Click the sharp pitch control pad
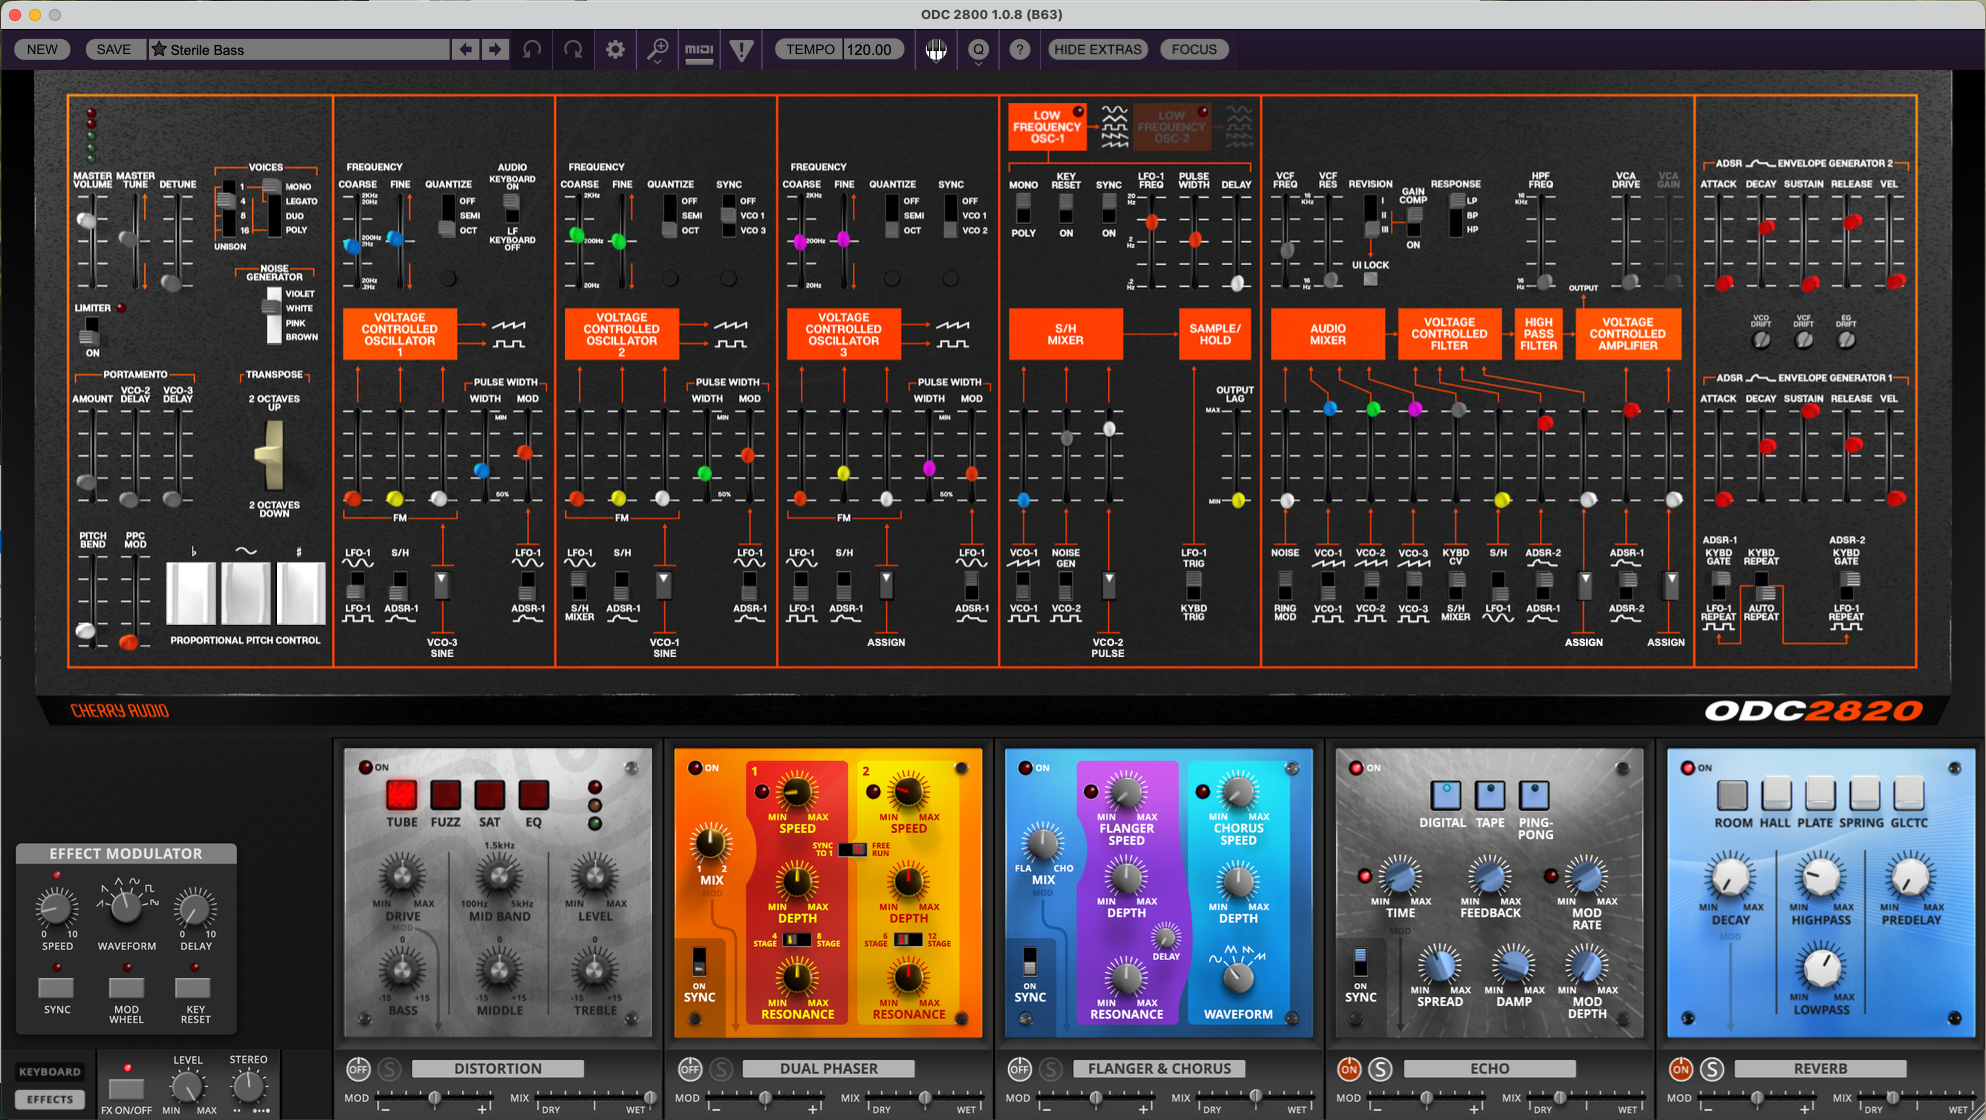Viewport: 1986px width, 1120px height. (x=300, y=593)
